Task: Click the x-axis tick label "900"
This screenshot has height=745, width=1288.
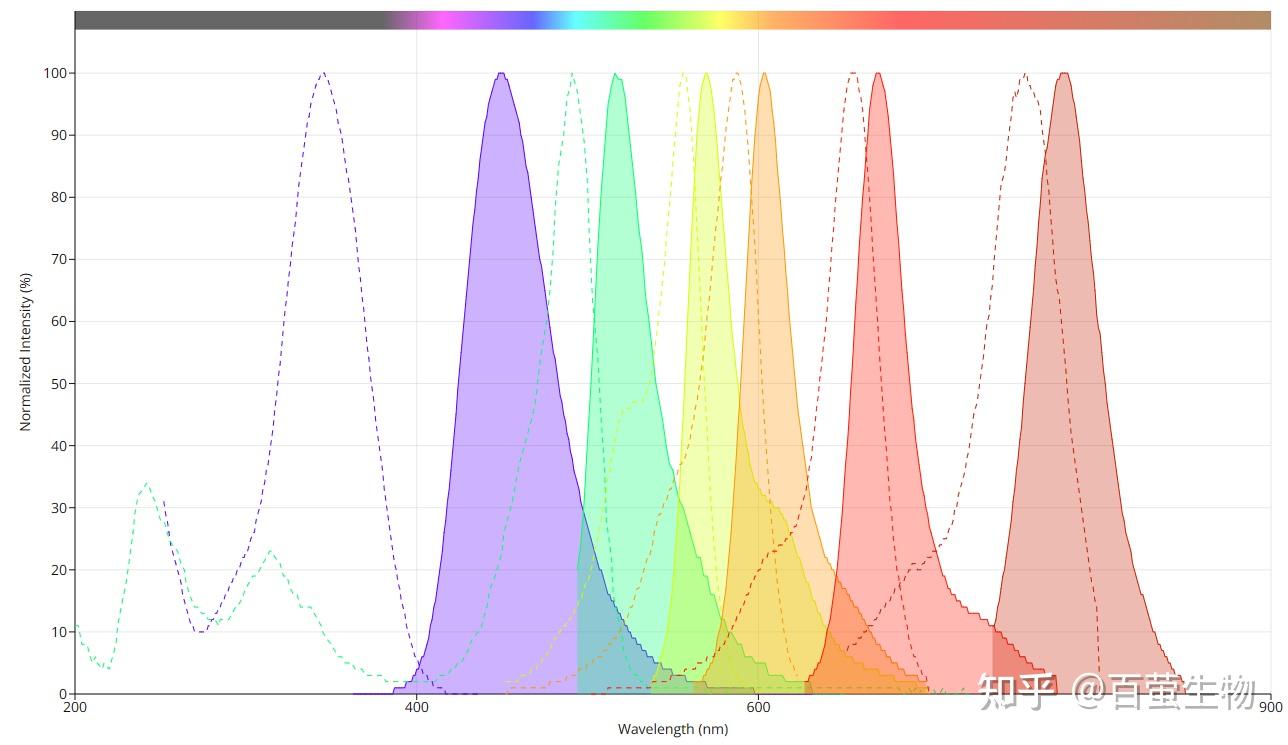Action: [1270, 707]
